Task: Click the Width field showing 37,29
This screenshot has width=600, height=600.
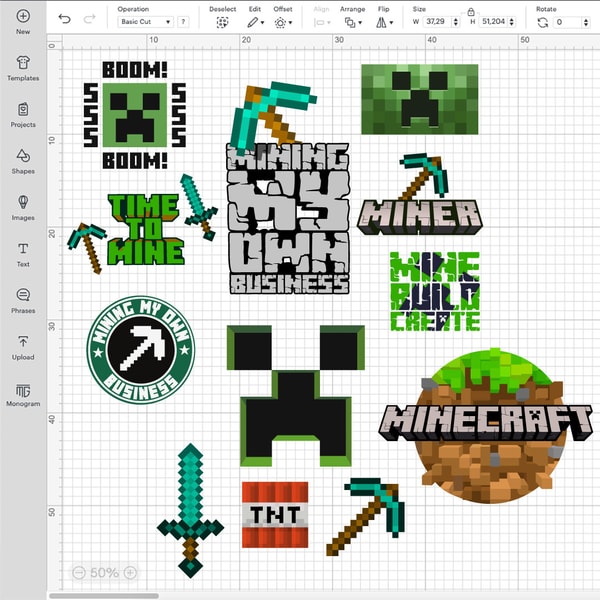Action: pyautogui.click(x=437, y=22)
